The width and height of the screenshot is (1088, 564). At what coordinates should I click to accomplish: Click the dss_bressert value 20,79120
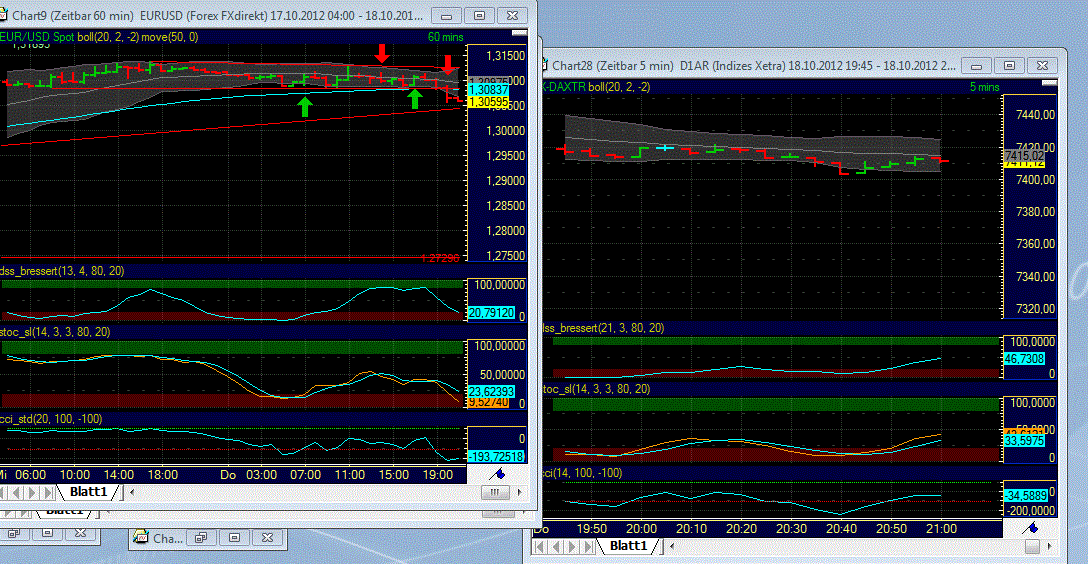click(491, 313)
